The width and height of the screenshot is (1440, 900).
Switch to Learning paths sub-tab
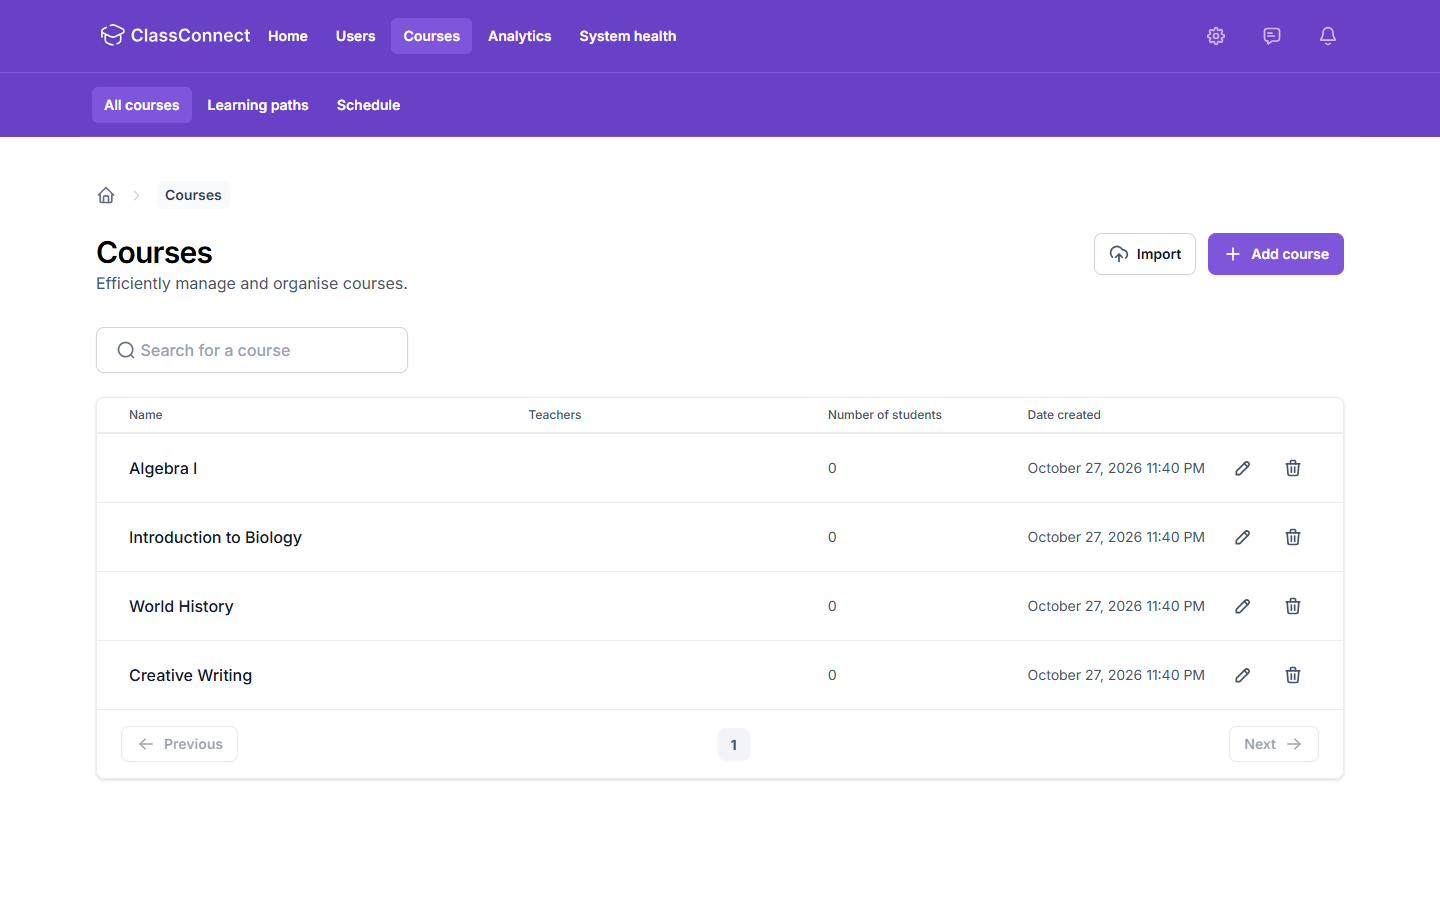(258, 105)
